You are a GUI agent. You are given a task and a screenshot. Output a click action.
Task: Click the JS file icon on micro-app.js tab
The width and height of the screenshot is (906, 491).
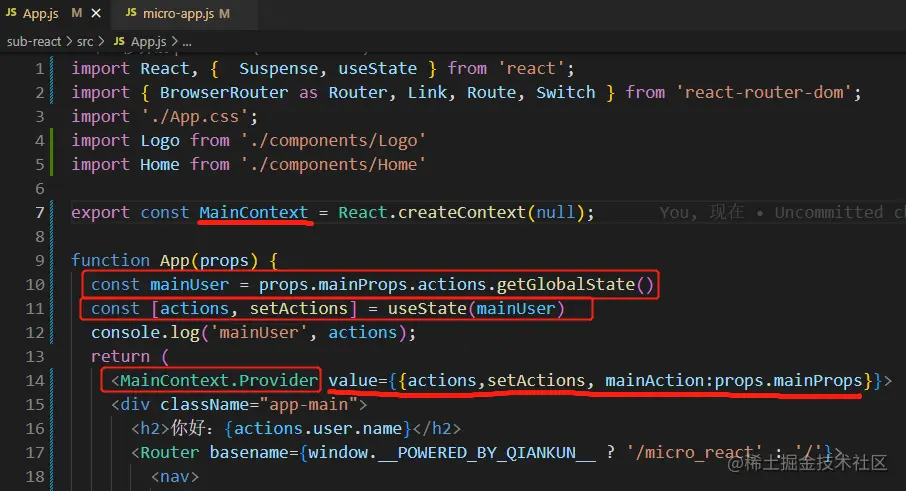click(x=131, y=13)
